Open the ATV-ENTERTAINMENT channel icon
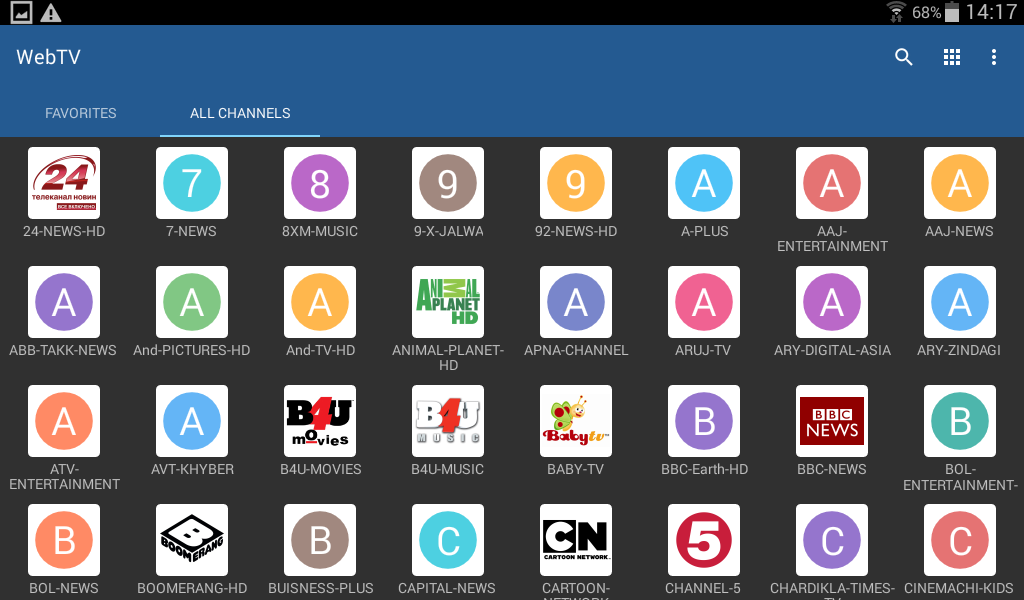 64,421
